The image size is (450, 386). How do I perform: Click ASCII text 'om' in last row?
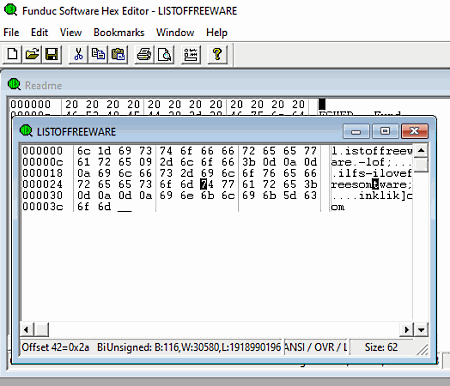point(338,207)
